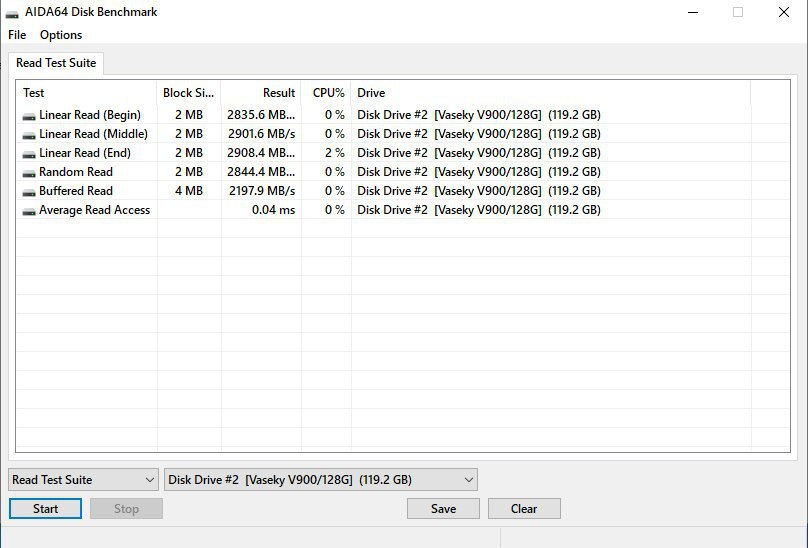Click the Average Read Access disk icon
Viewport: 808px width, 548px height.
[x=29, y=212]
